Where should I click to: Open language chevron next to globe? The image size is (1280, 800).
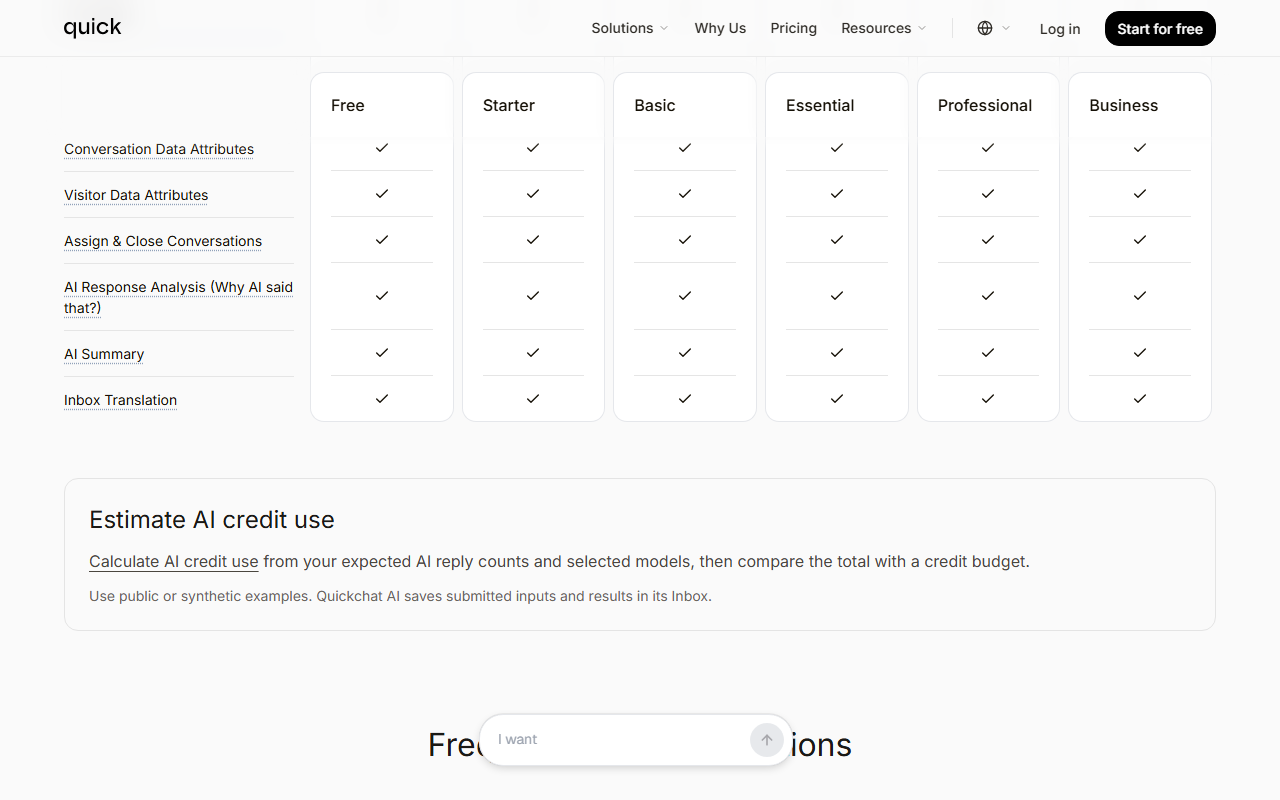coord(1006,28)
